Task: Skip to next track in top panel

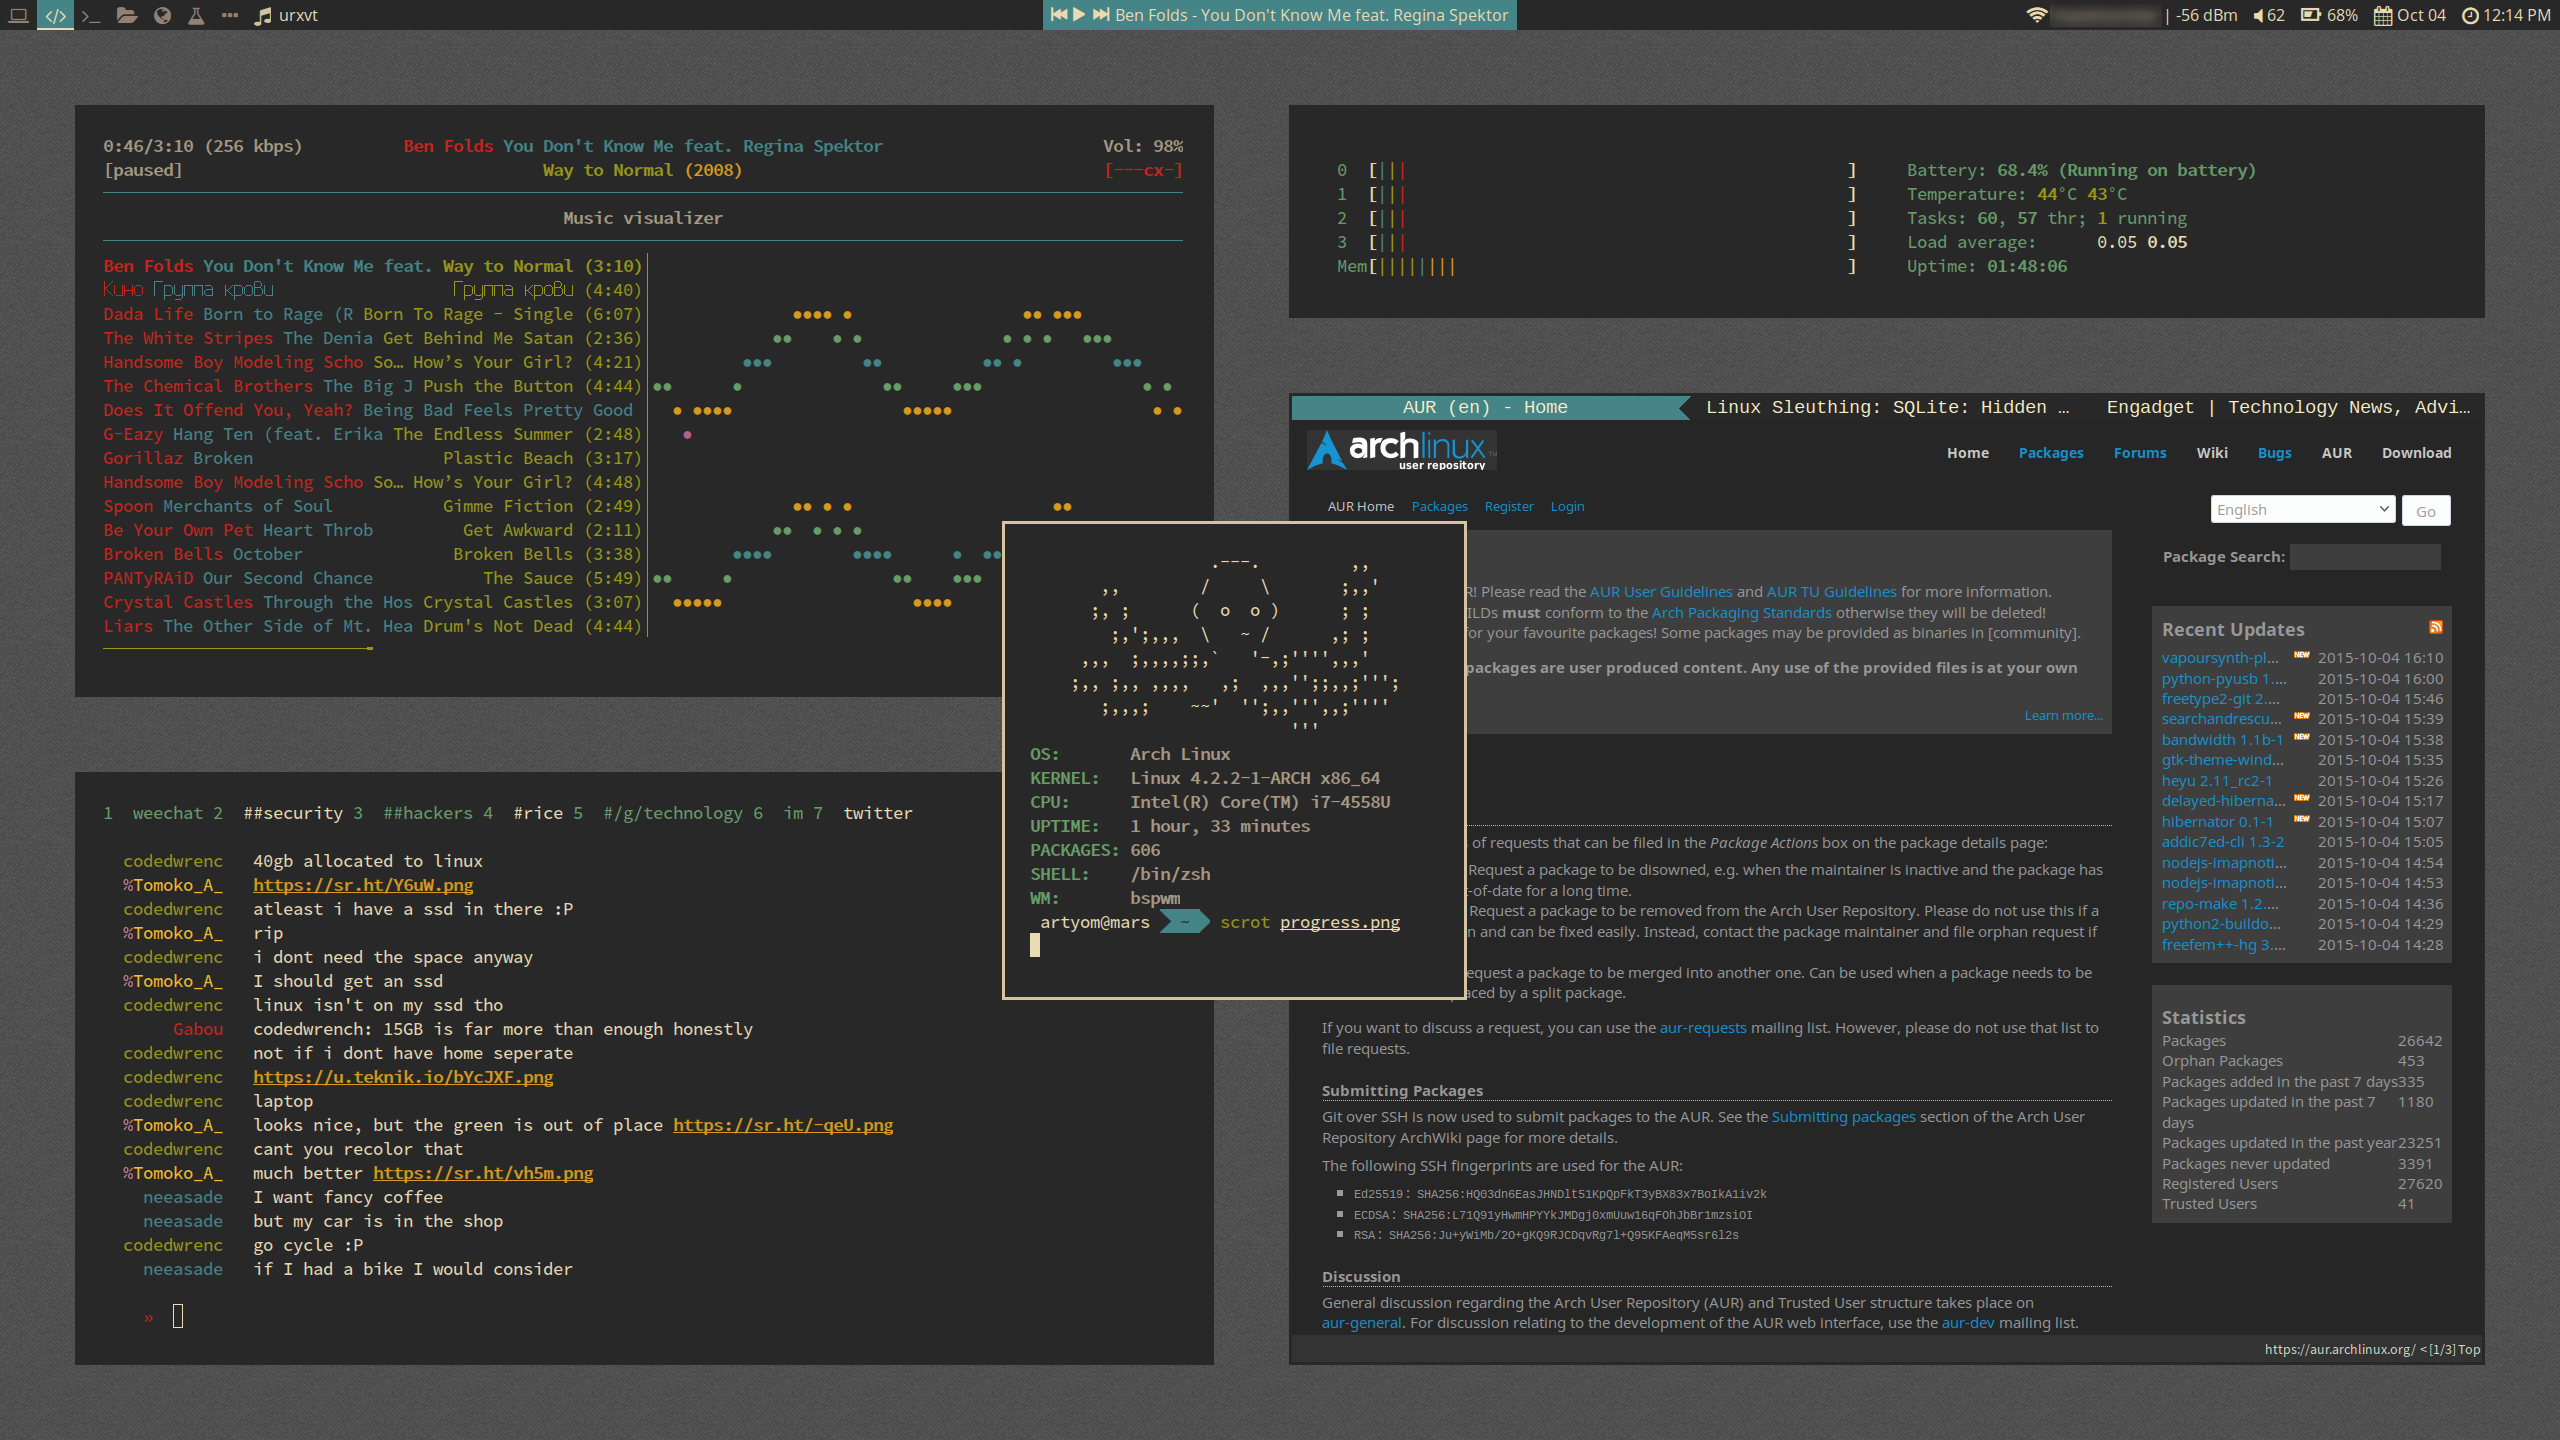Action: pos(1101,14)
